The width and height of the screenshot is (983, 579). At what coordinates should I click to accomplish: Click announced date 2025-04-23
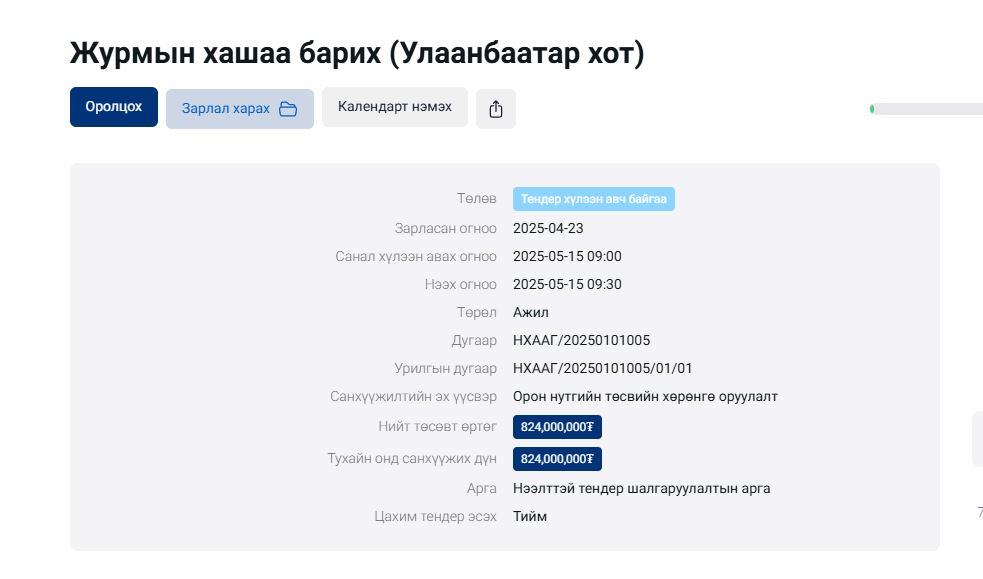tap(548, 228)
